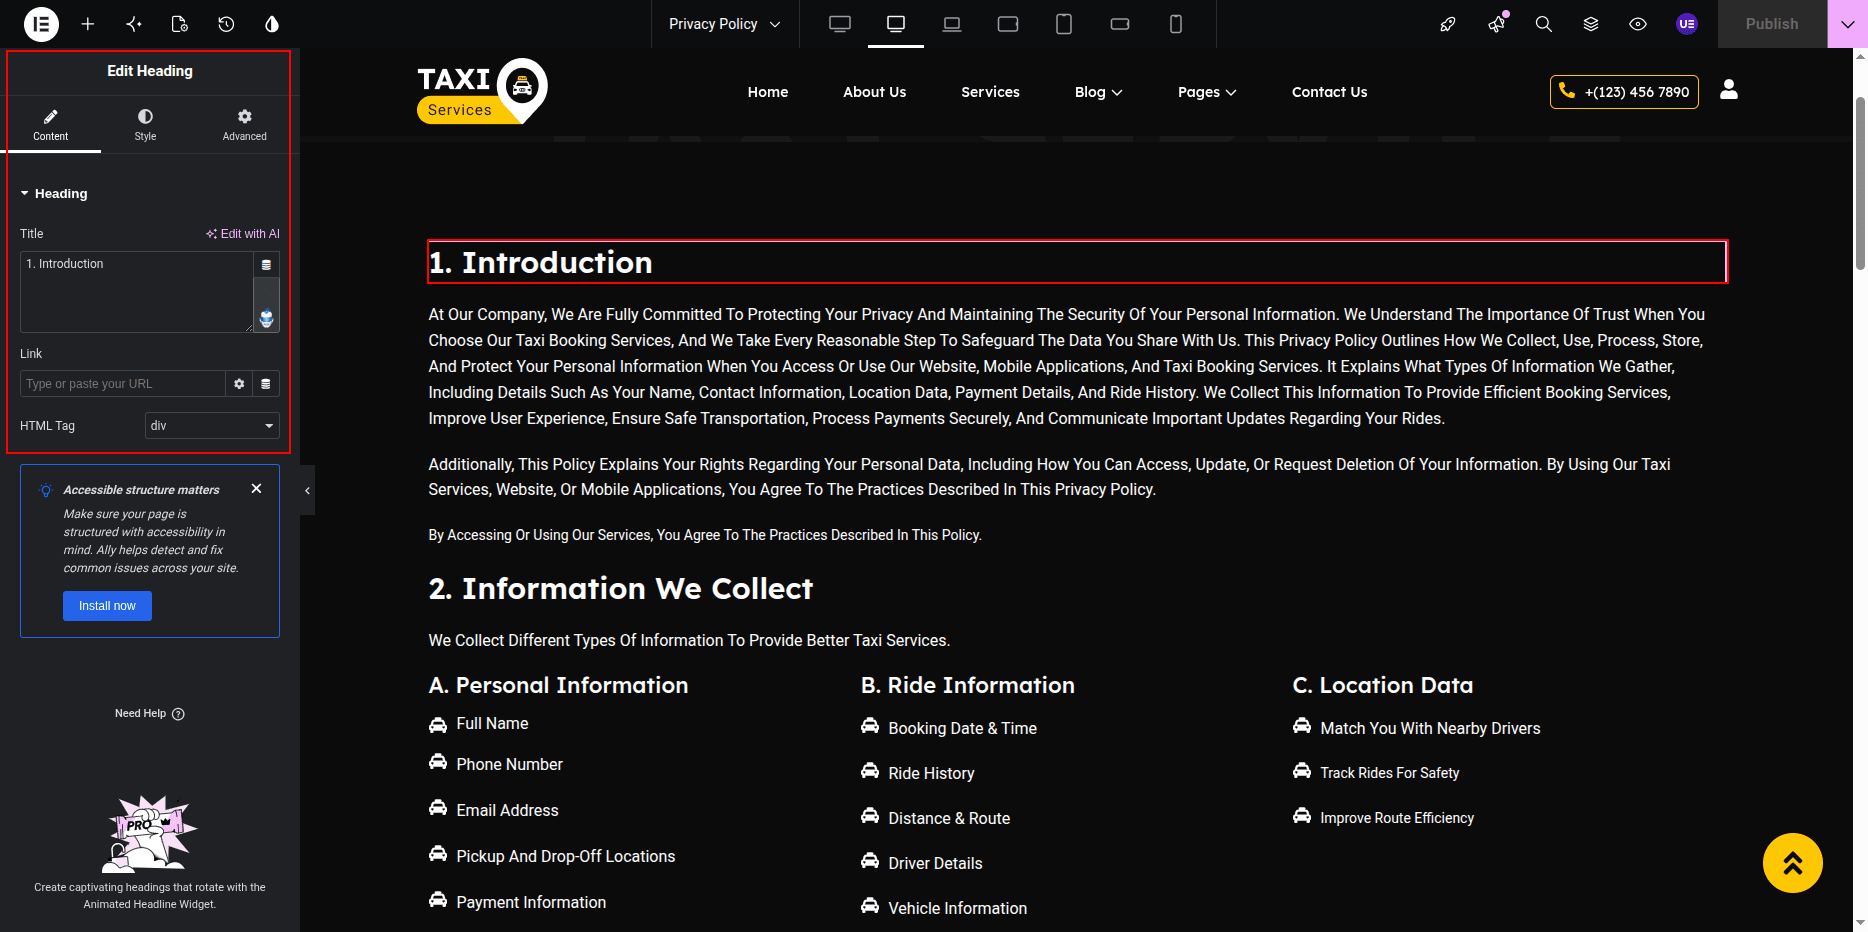Image resolution: width=1868 pixels, height=932 pixels.
Task: Expand the Pages menu in site header
Action: point(1207,92)
